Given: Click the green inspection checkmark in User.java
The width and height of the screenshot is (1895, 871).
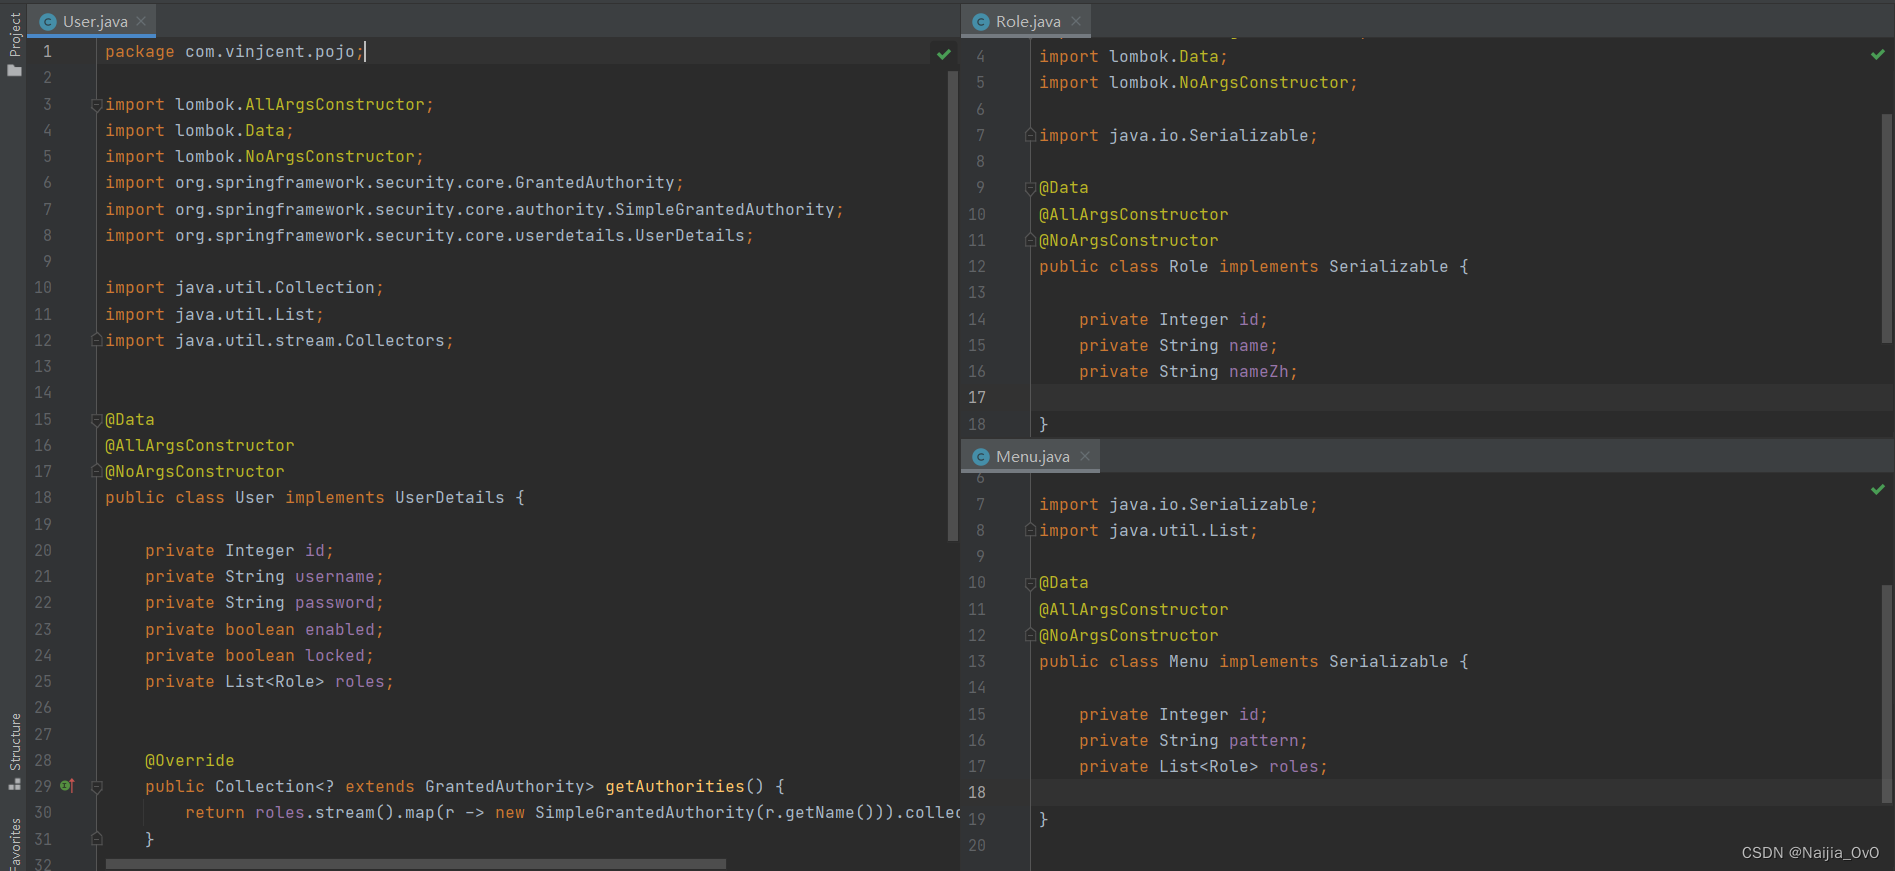Looking at the screenshot, I should [943, 54].
